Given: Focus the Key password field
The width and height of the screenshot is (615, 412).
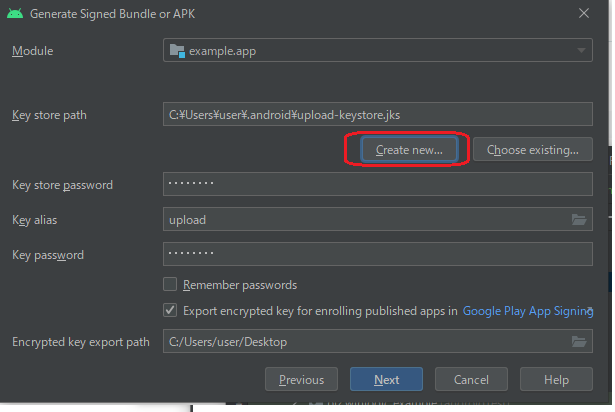Looking at the screenshot, I should (377, 254).
